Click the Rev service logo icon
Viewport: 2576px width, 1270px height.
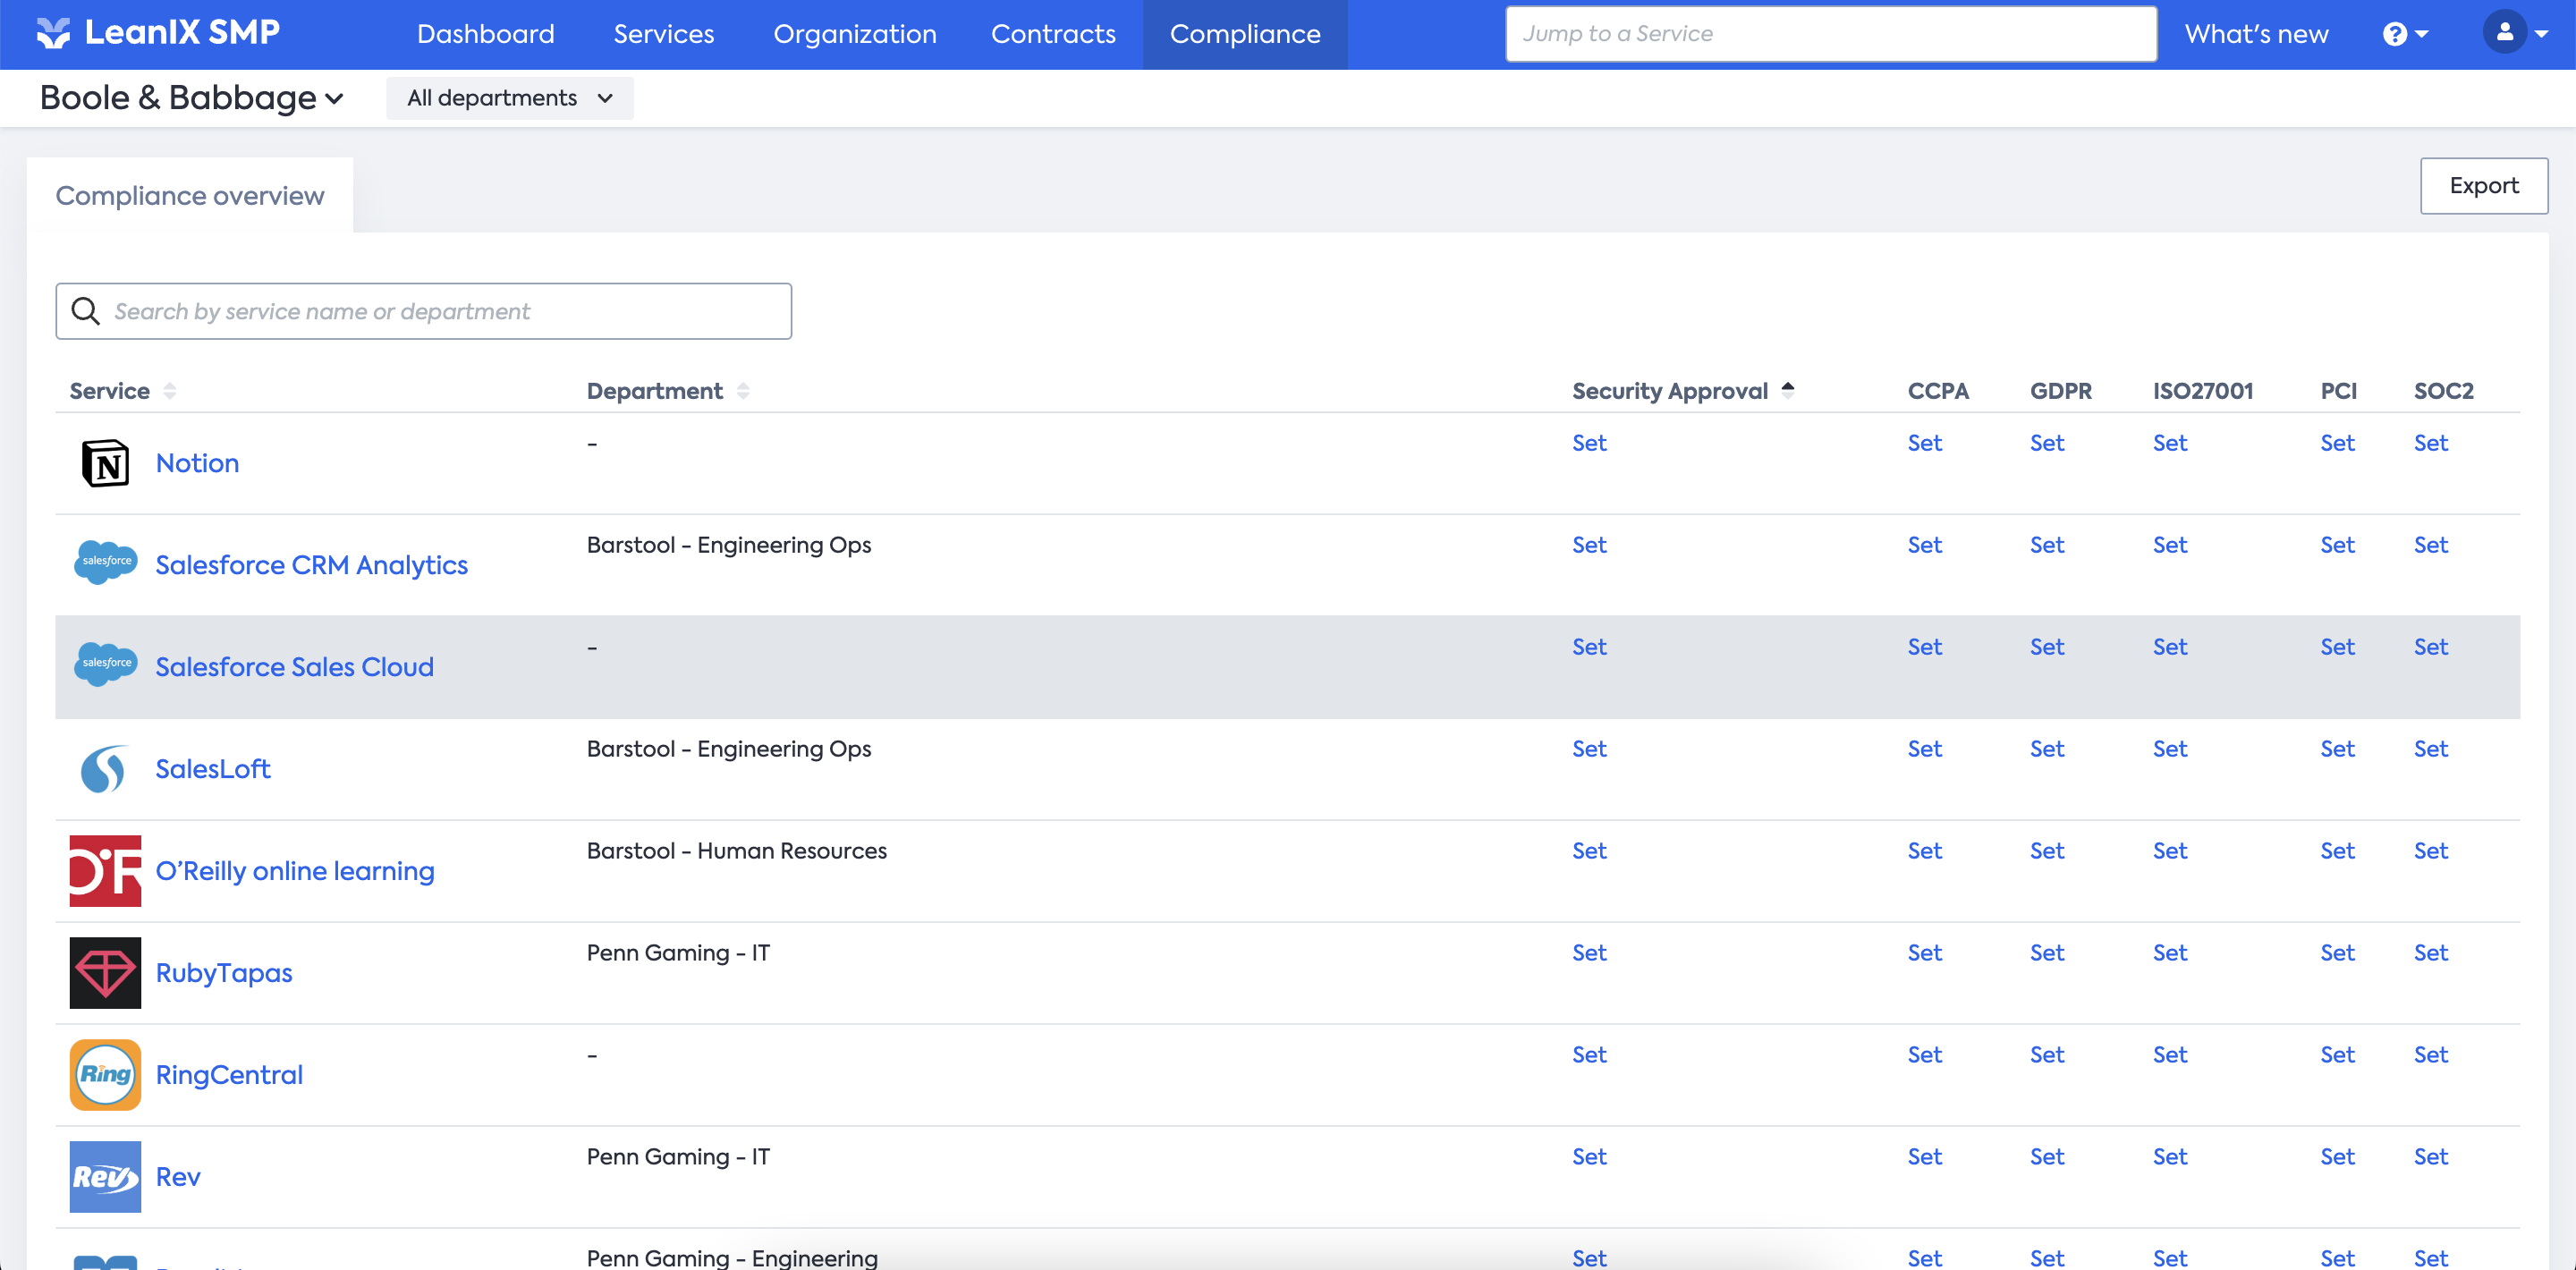point(105,1176)
